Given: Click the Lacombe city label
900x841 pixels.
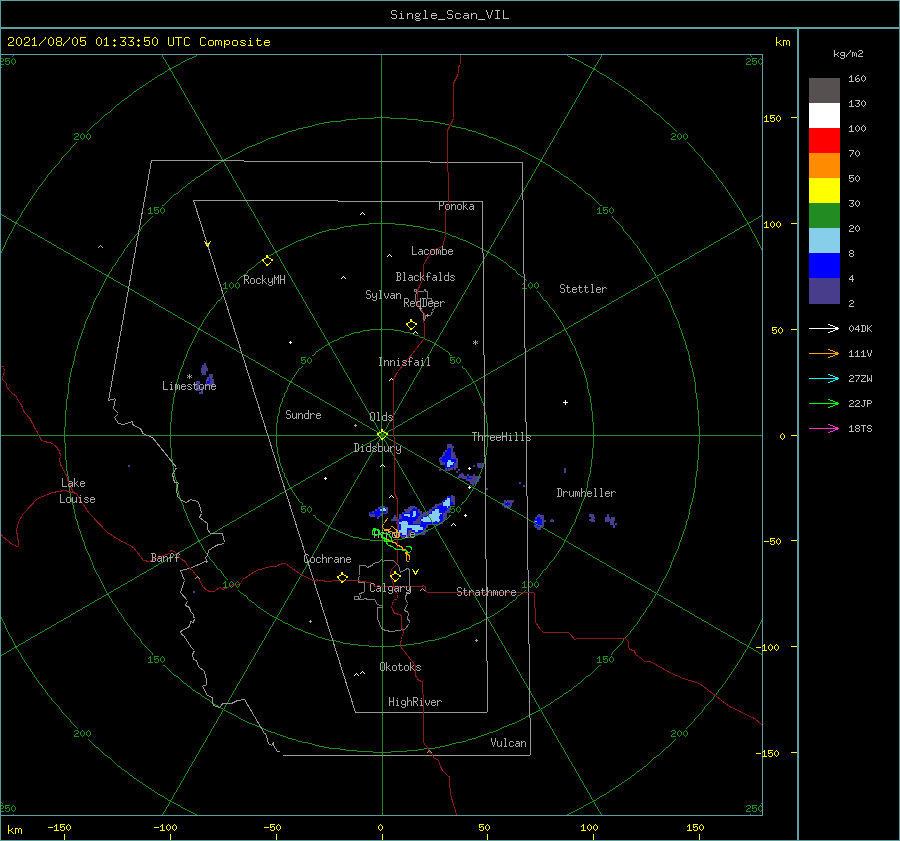Looking at the screenshot, I should (432, 251).
